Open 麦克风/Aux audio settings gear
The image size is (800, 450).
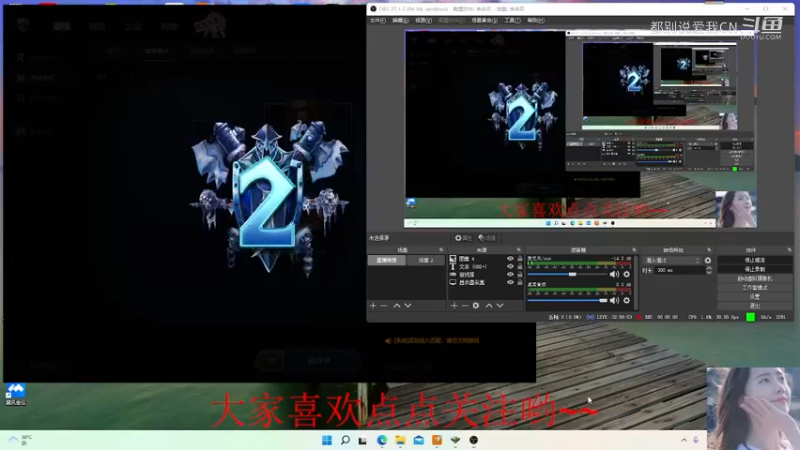[x=627, y=274]
